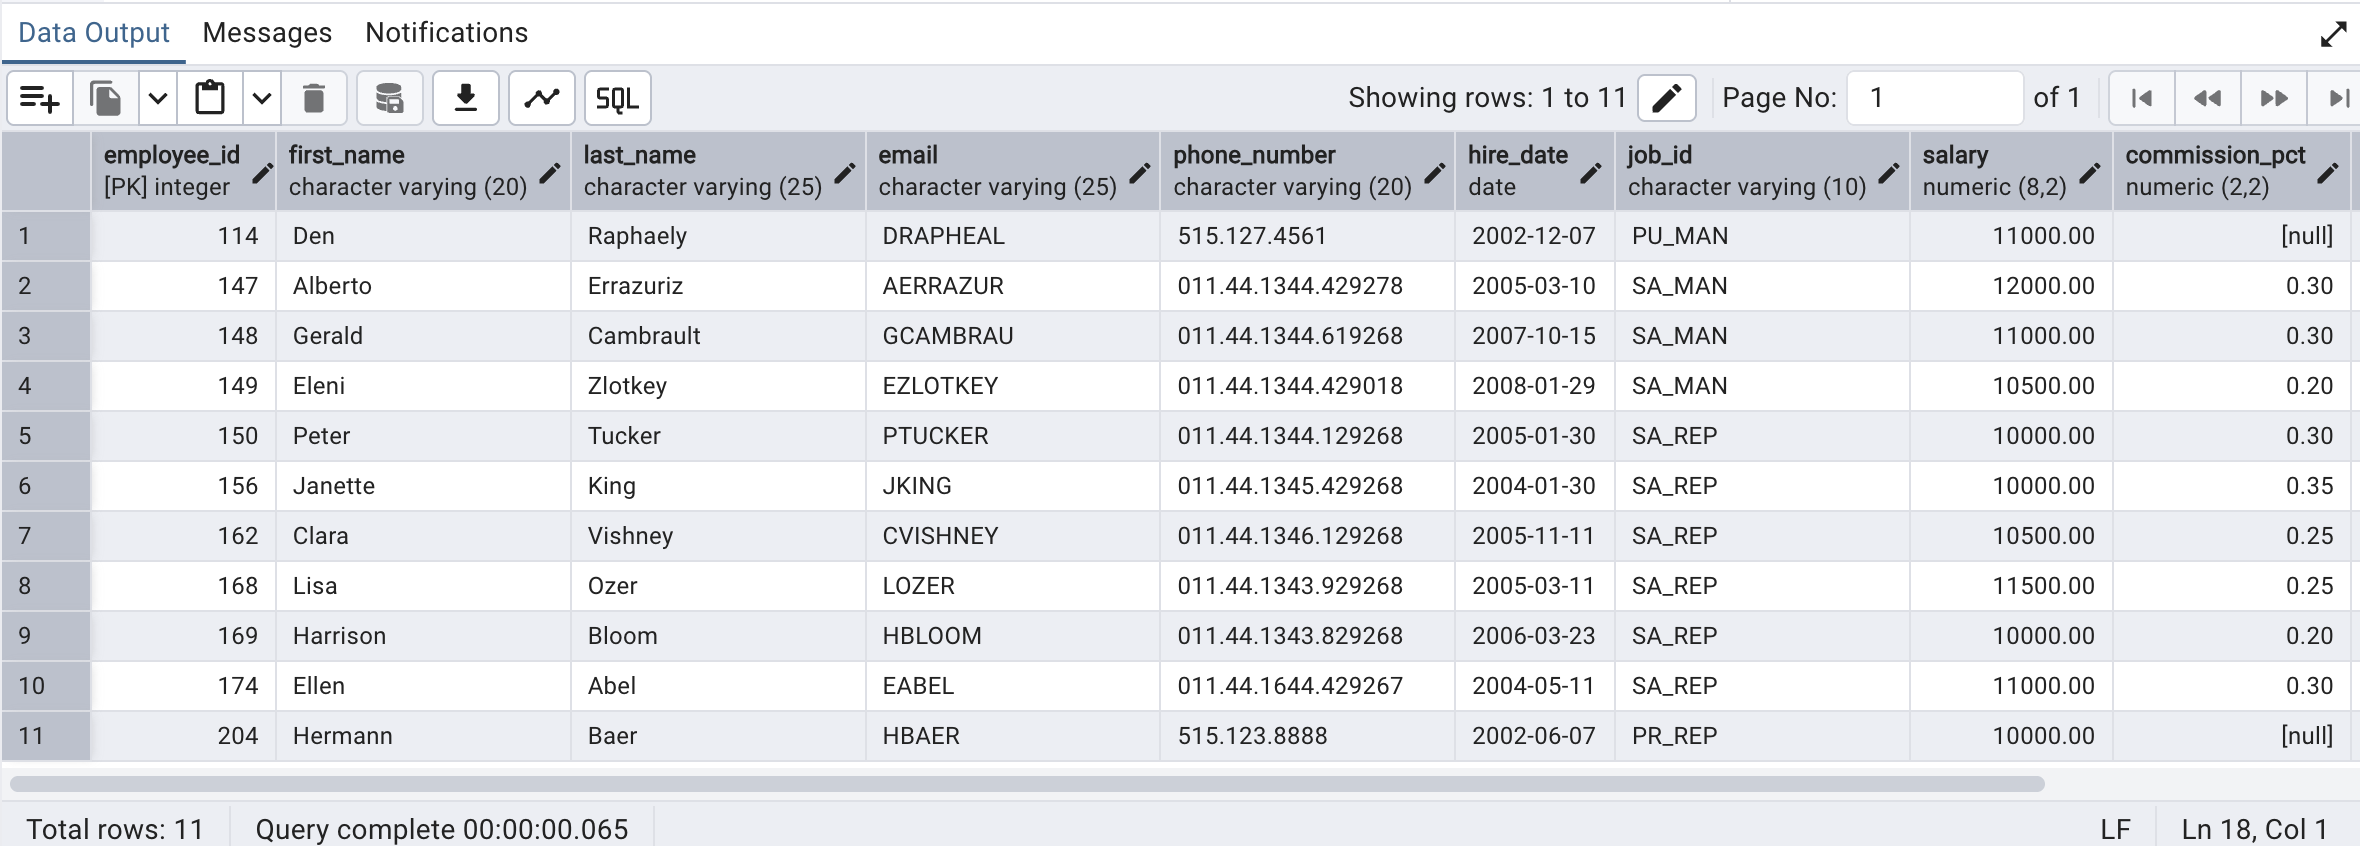Click the rows range edit pencil
Screen dimensions: 2360x846
pyautogui.click(x=1666, y=98)
